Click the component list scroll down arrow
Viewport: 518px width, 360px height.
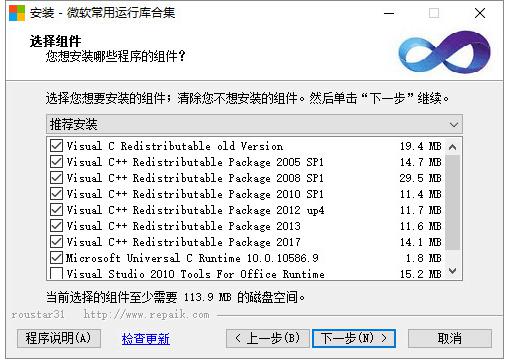pos(452,270)
